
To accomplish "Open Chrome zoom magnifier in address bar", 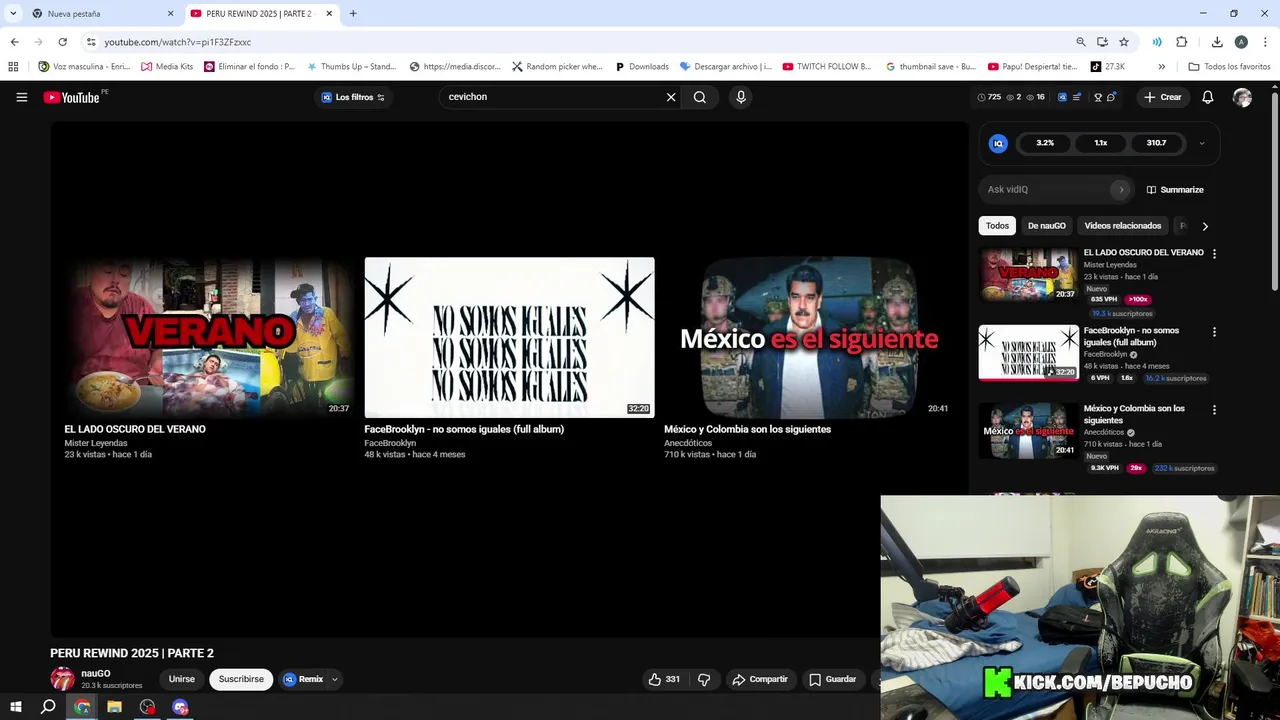I will 1081,42.
